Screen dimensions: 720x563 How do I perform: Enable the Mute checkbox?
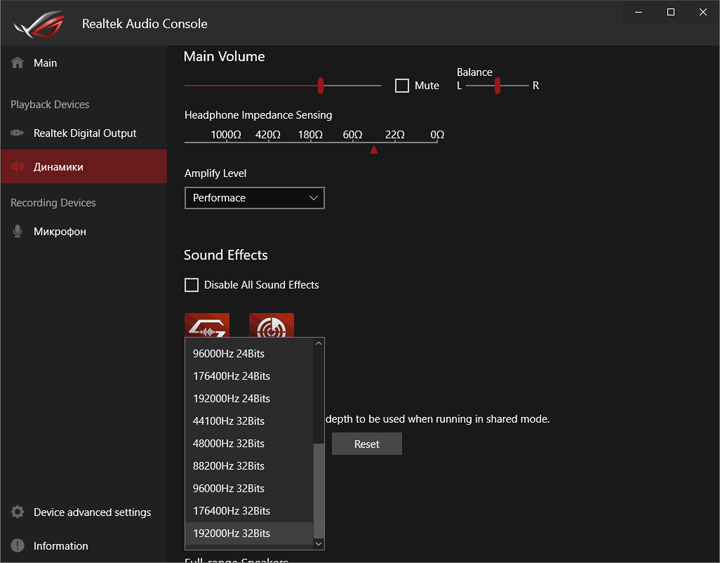pyautogui.click(x=402, y=86)
